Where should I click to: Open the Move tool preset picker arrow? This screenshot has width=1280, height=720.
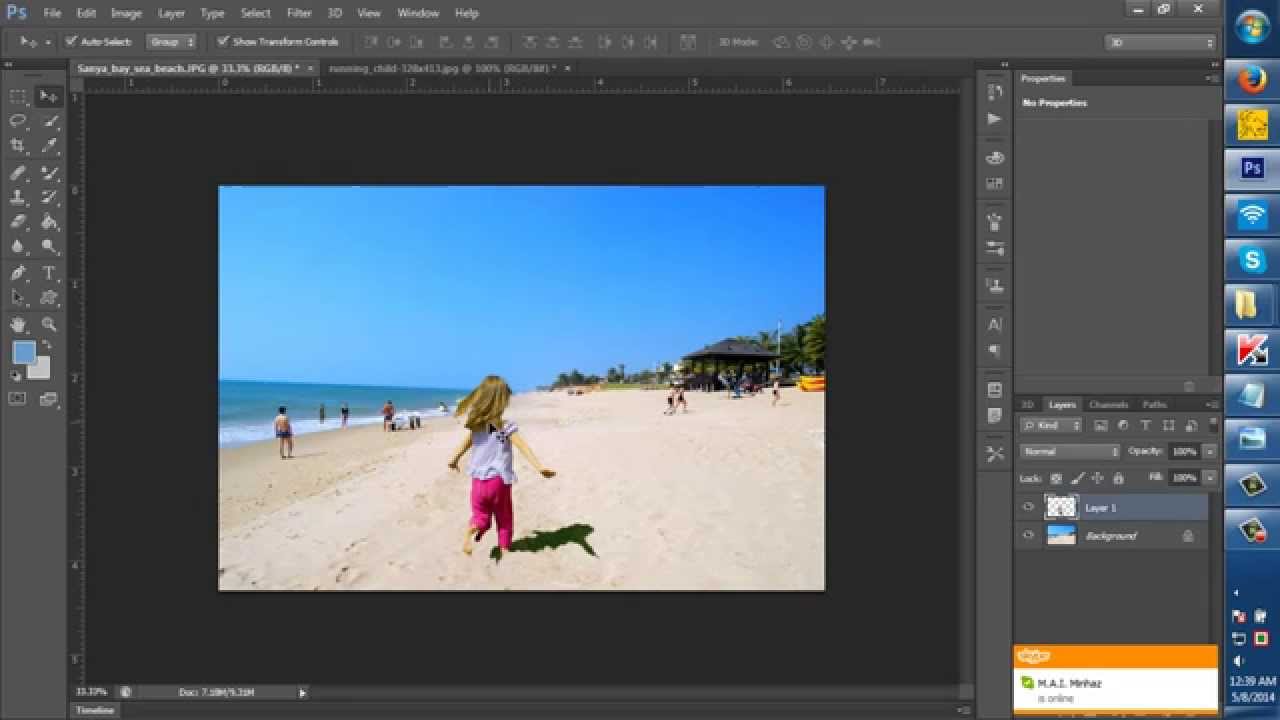click(x=47, y=42)
